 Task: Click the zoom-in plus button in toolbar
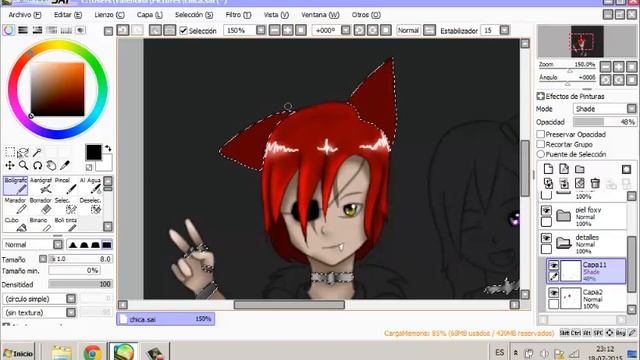point(288,30)
